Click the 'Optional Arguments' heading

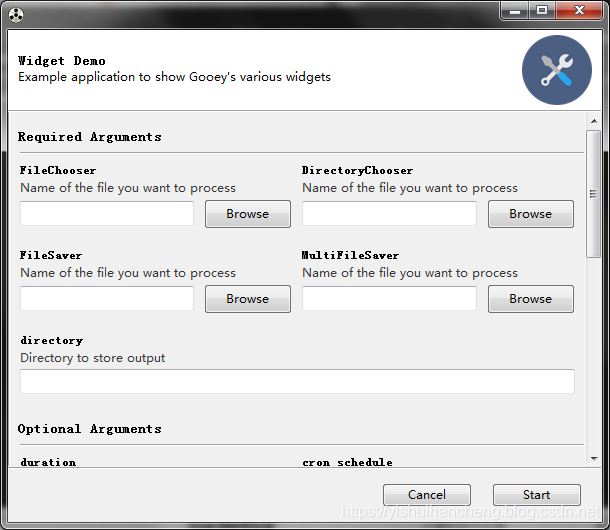89,429
